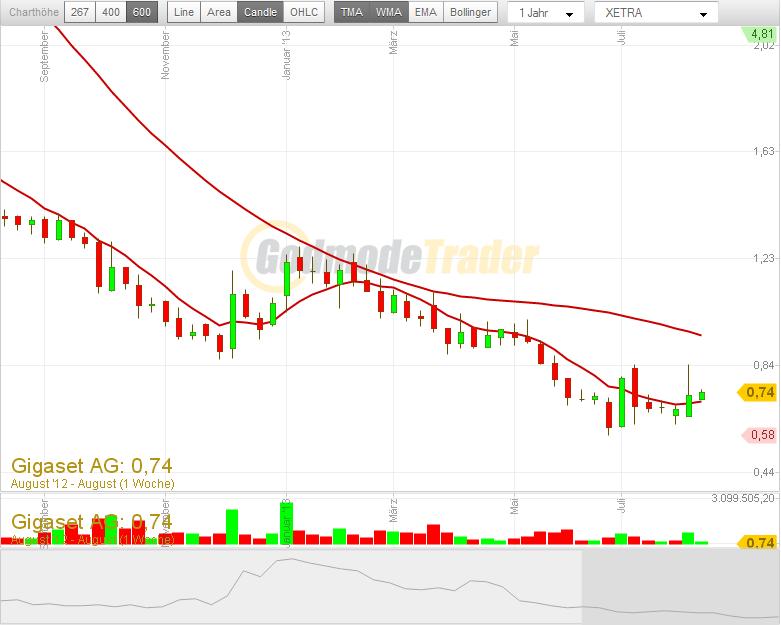The image size is (781, 625).
Task: Click the Gigaset AG: 0,74 chart title
Action: [x=92, y=466]
